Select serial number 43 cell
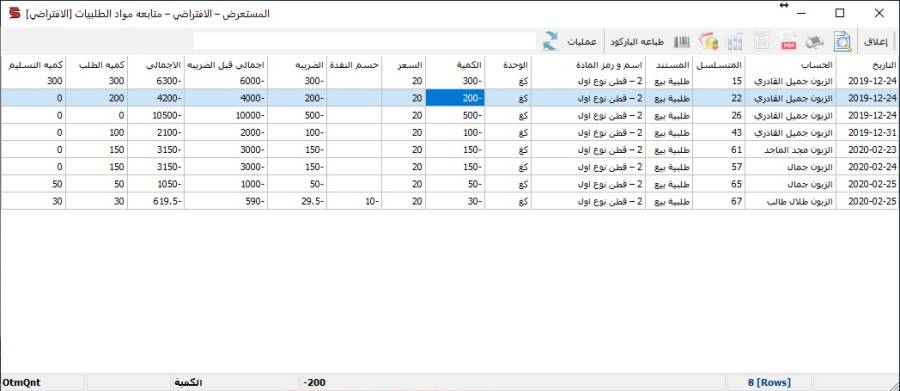The image size is (900, 391). [719, 133]
